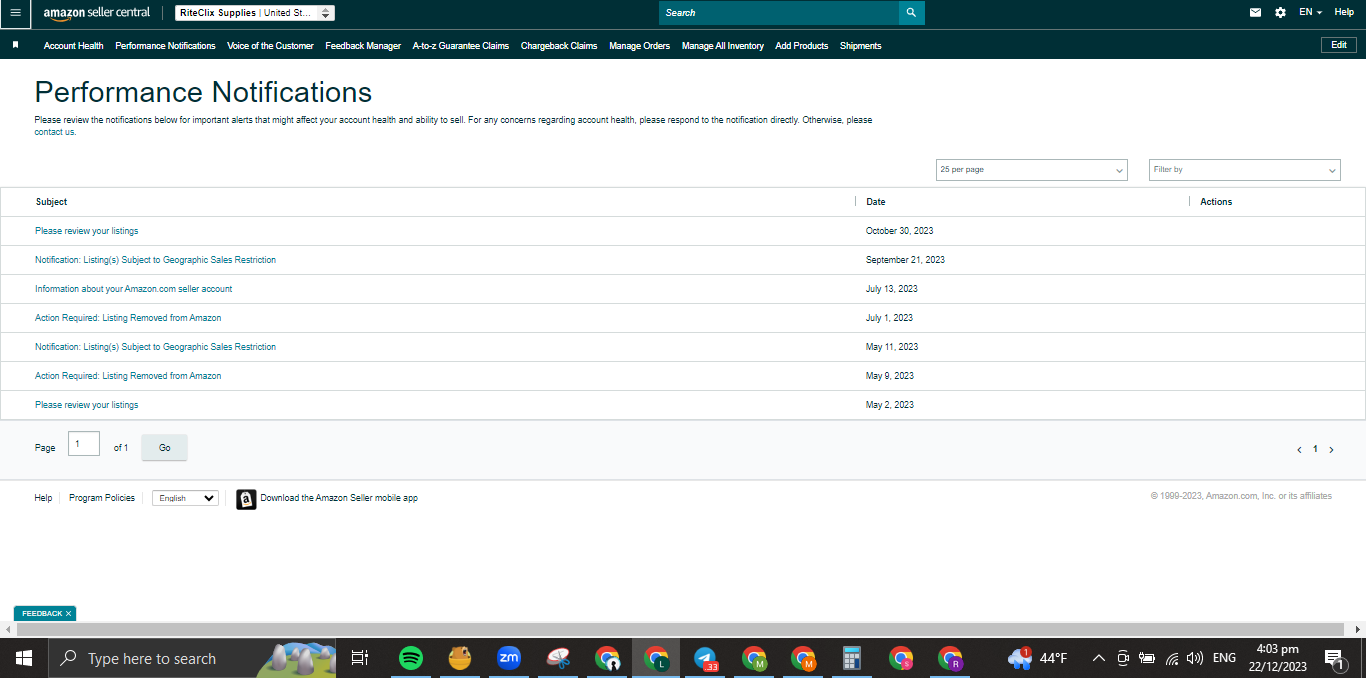1366x678 pixels.
Task: Go to the previous page arrow
Action: [1299, 450]
